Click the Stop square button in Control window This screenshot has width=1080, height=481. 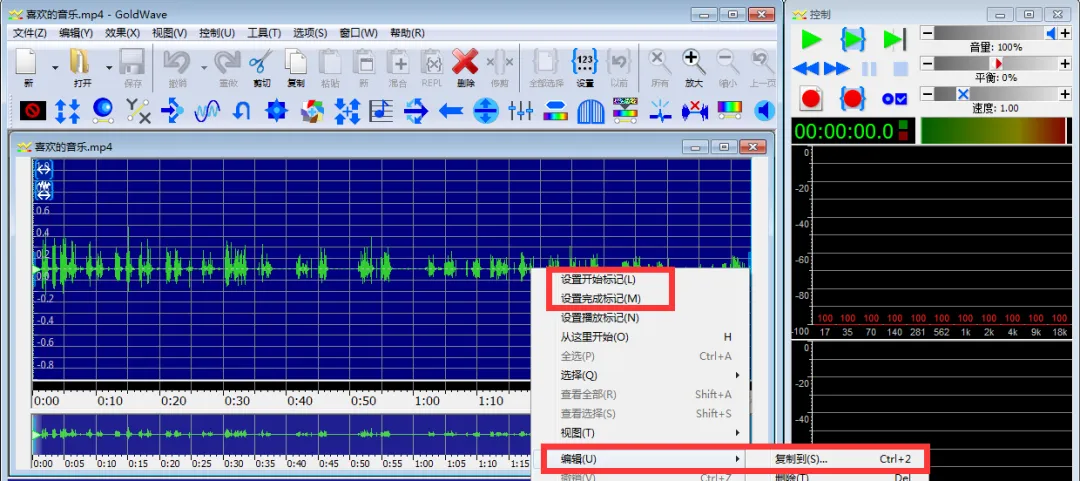coord(900,68)
